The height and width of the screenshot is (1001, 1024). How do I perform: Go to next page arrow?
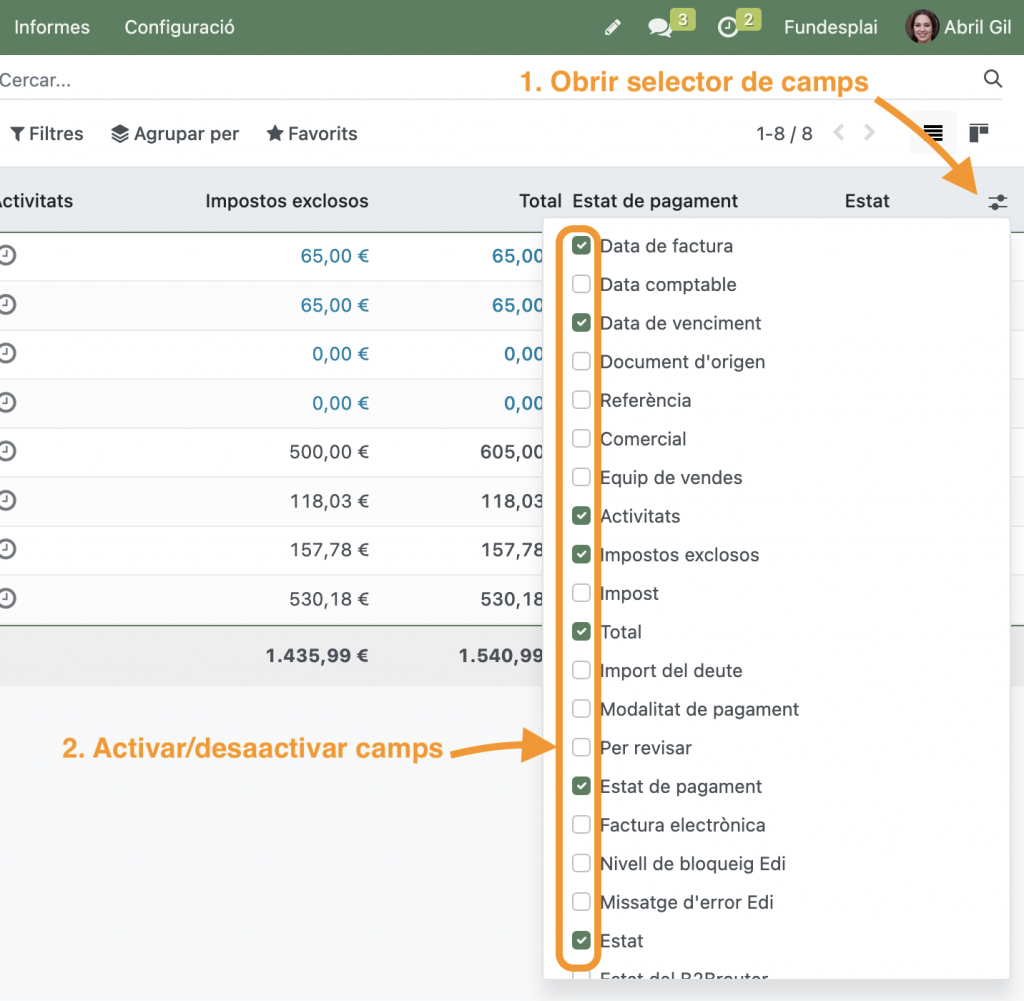click(870, 133)
